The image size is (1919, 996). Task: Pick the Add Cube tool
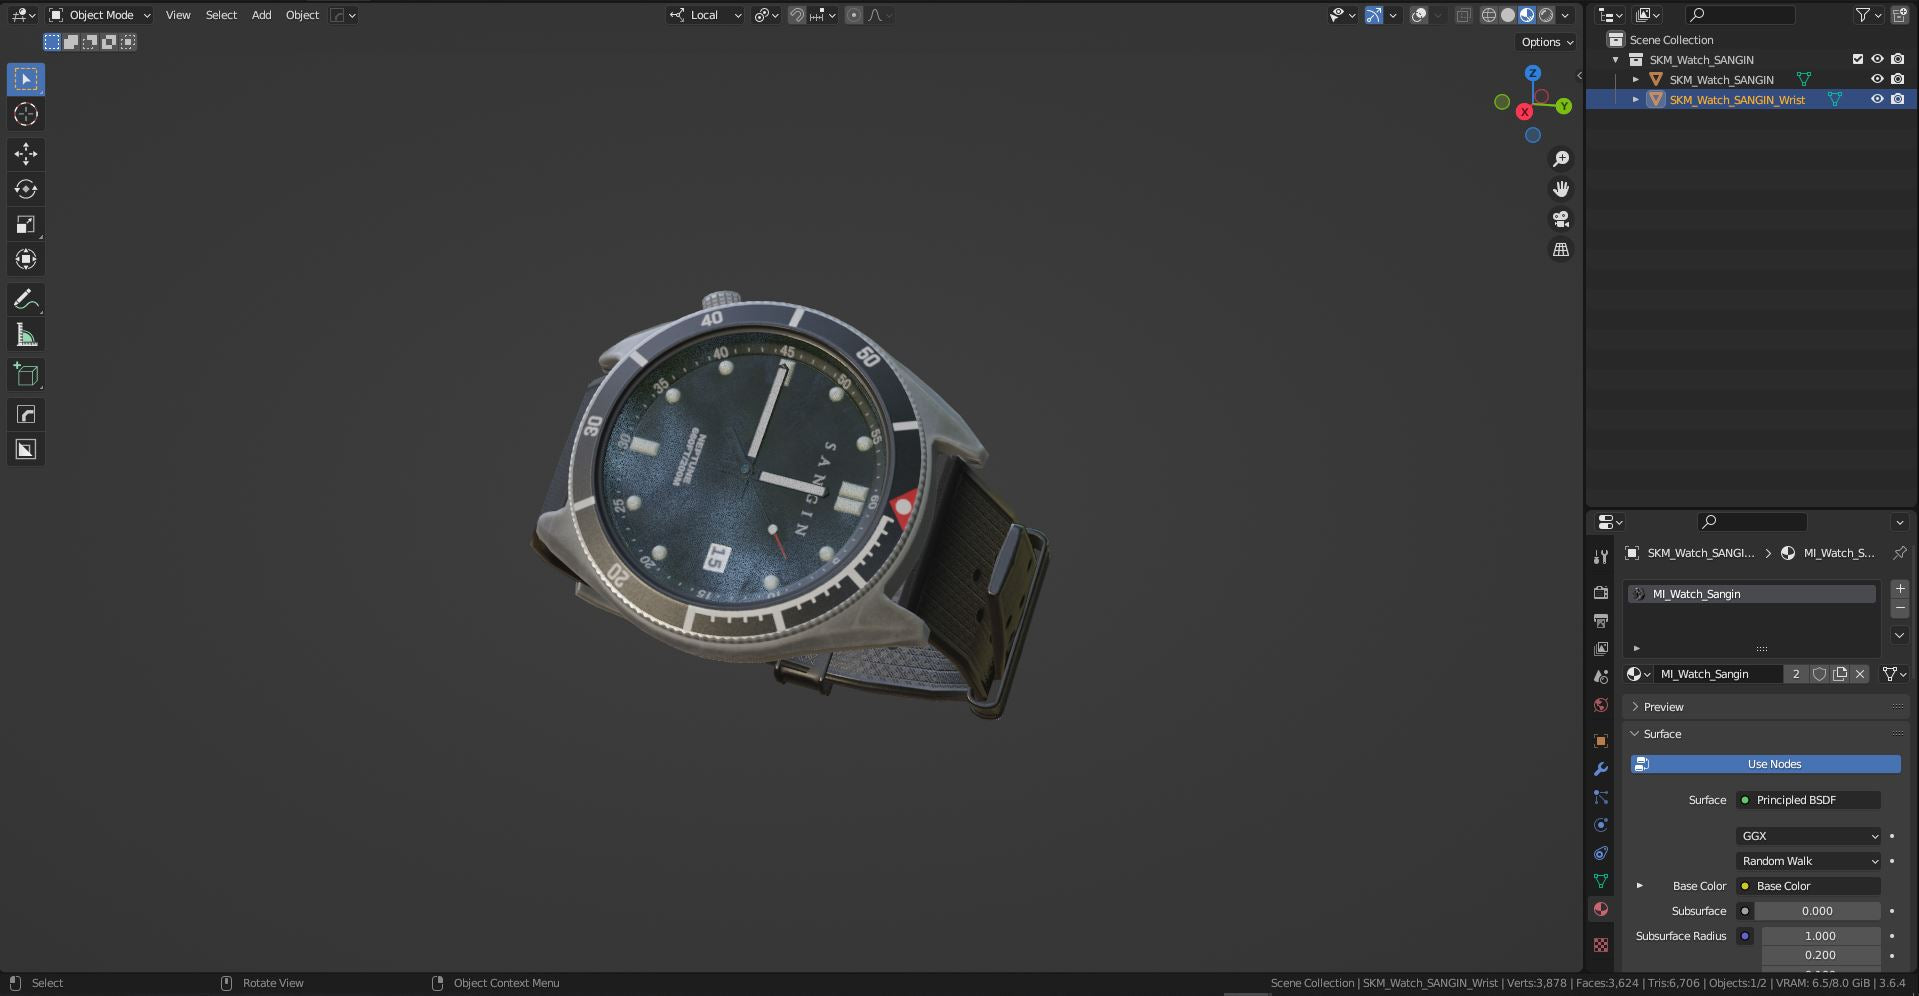click(x=26, y=375)
